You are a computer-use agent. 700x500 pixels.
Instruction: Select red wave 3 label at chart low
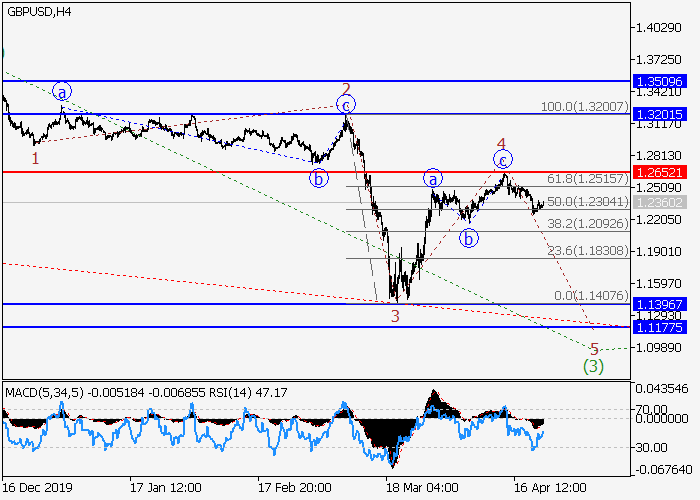coord(395,316)
